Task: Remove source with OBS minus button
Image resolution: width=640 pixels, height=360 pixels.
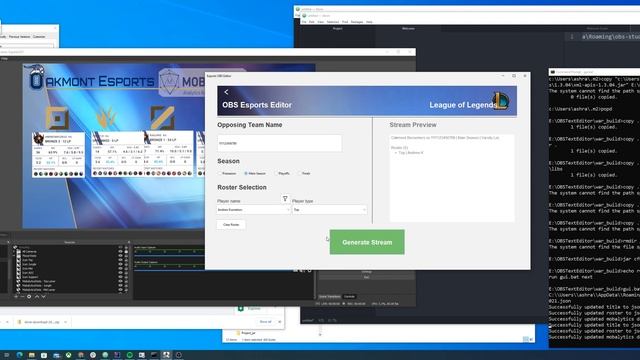Action: [x=22, y=296]
